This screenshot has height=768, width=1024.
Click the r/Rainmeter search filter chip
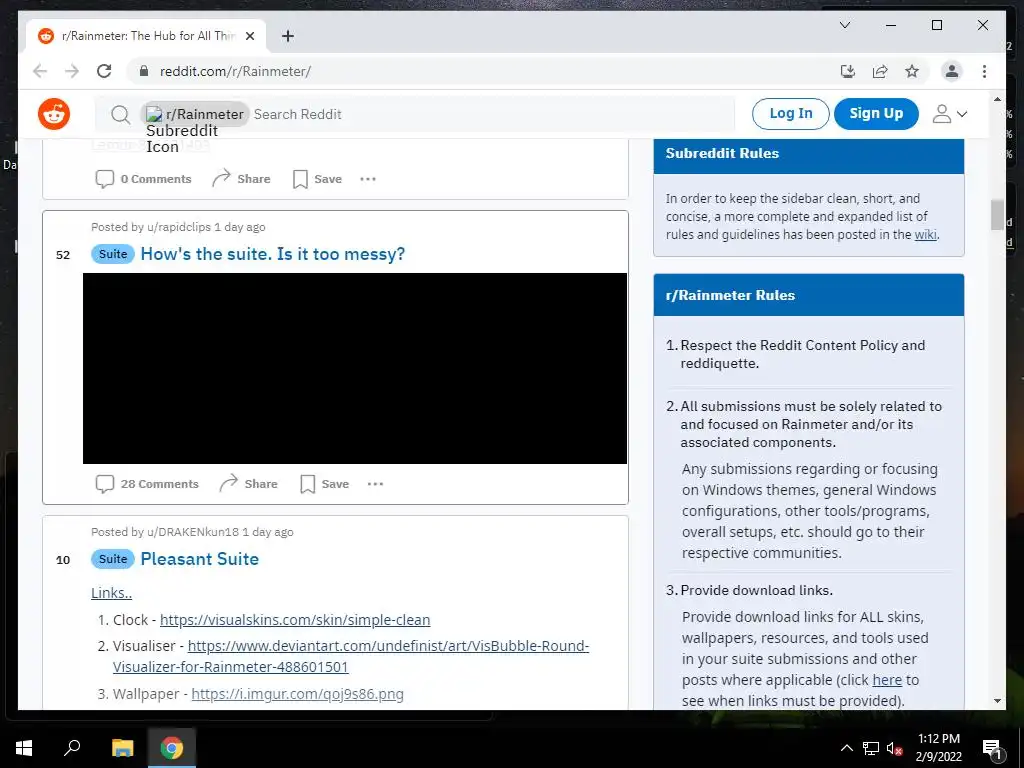tap(195, 114)
